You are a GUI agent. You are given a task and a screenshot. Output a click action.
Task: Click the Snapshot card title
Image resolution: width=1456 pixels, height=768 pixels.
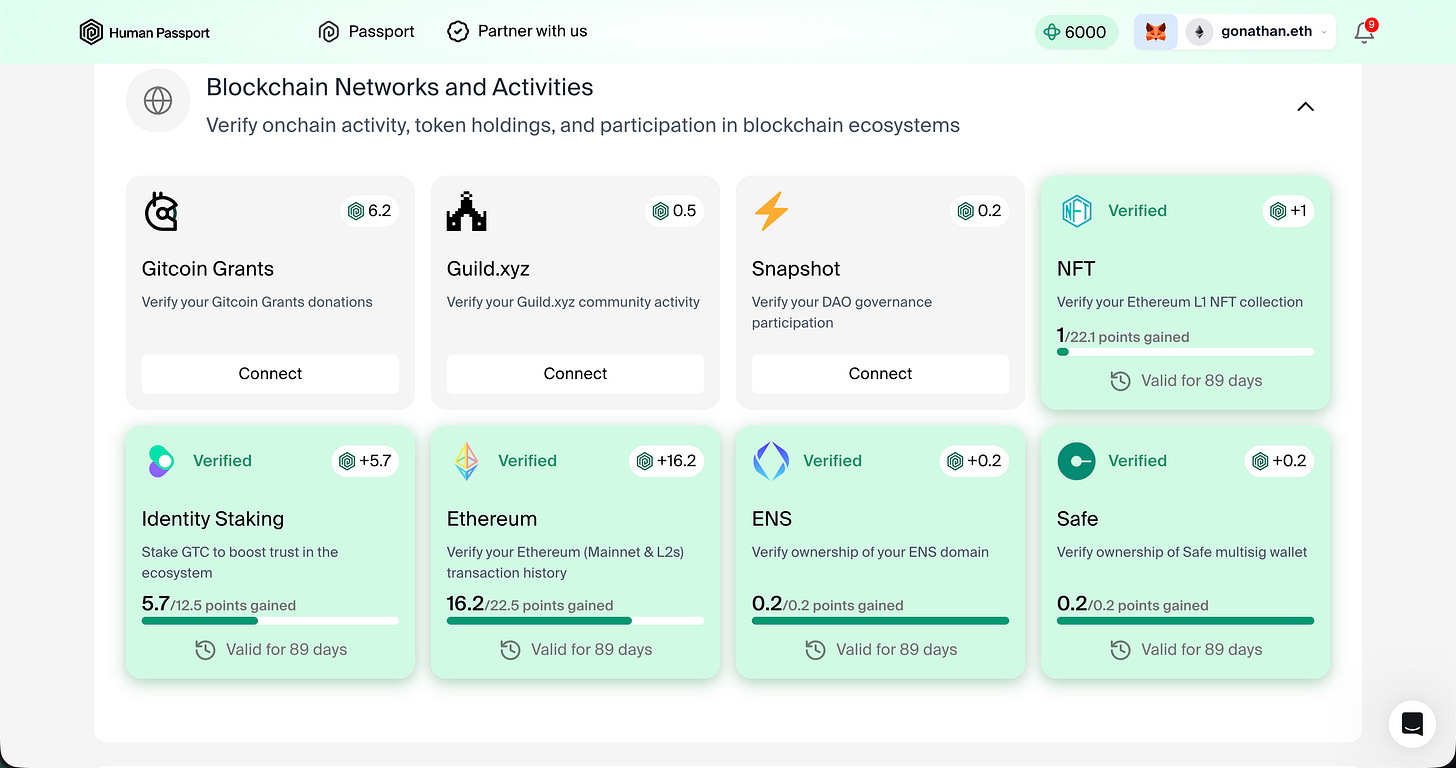tap(796, 269)
